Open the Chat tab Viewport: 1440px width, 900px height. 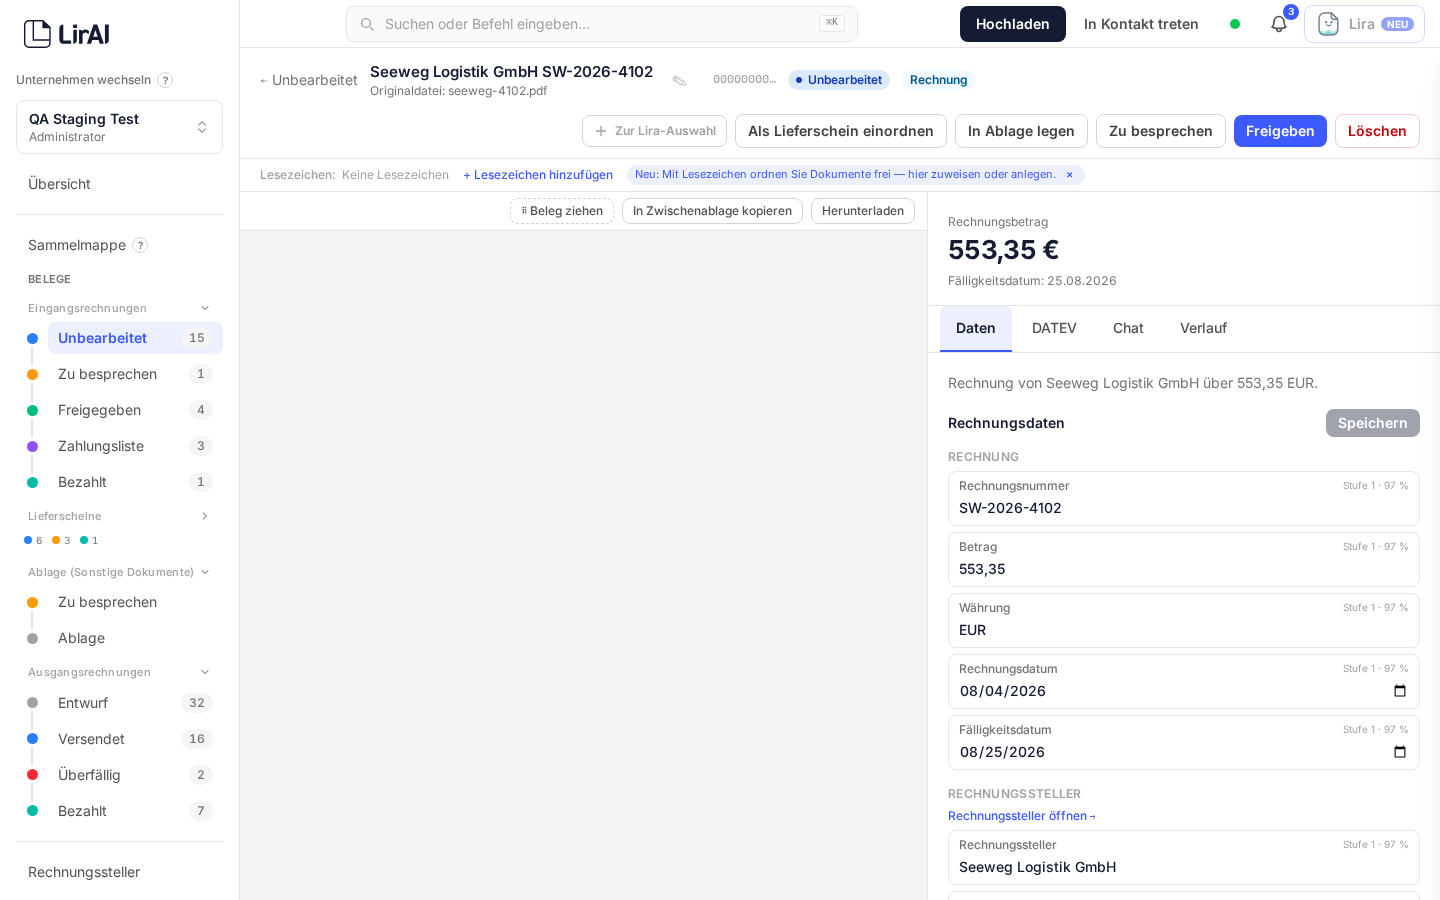coord(1128,328)
